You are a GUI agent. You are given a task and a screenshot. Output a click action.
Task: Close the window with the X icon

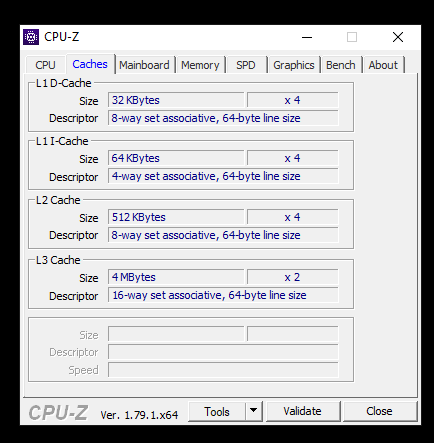(x=398, y=37)
